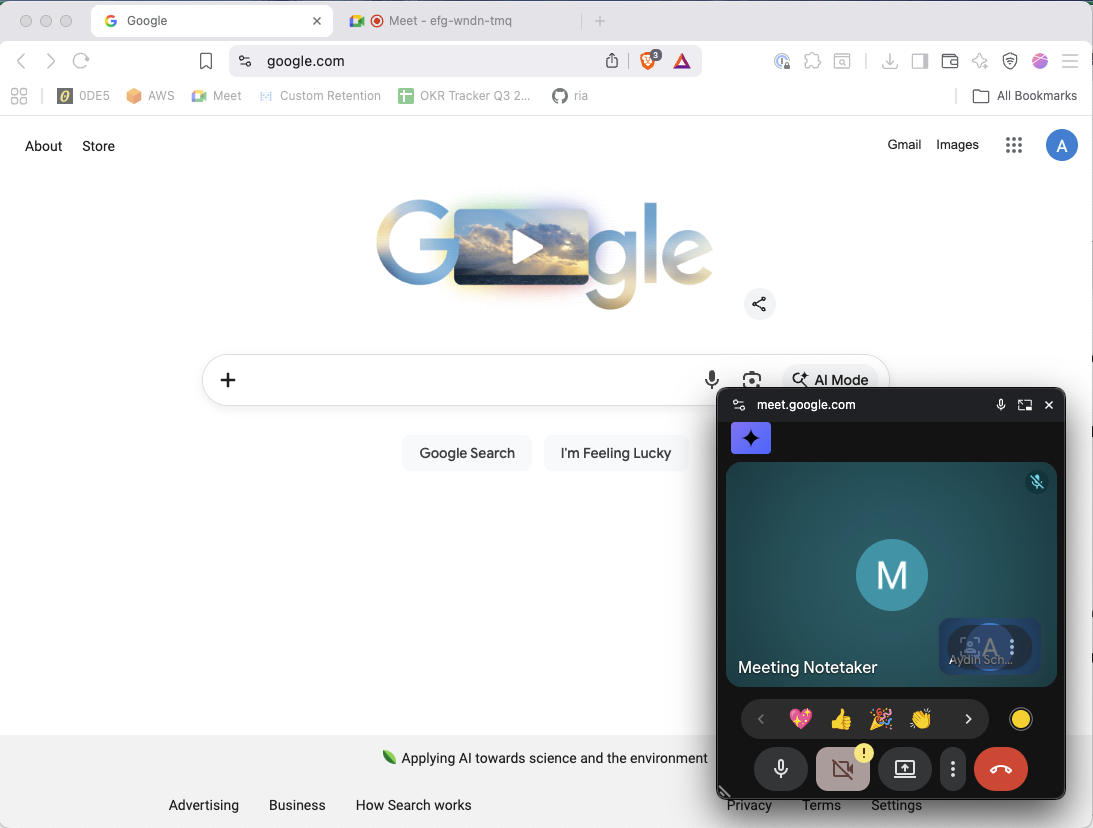Viewport: 1093px width, 828px height.
Task: Open the 0DE5 bookmark
Action: [84, 96]
